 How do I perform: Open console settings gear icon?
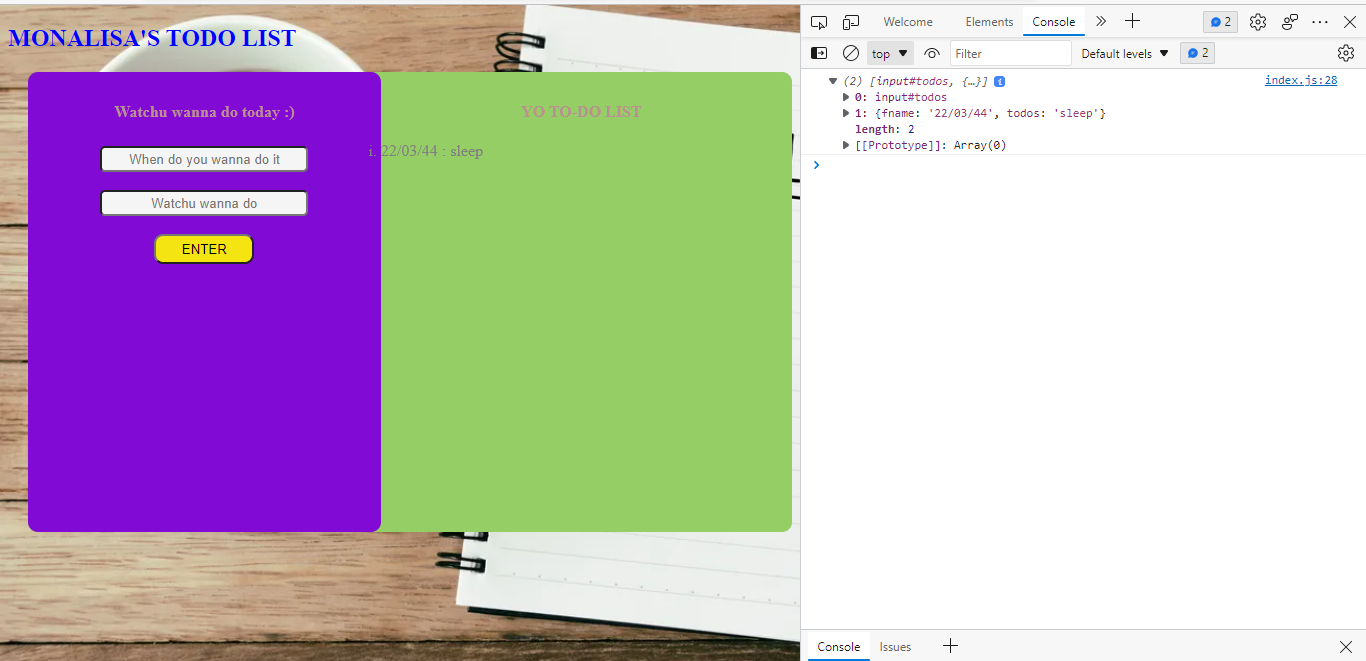[1346, 53]
